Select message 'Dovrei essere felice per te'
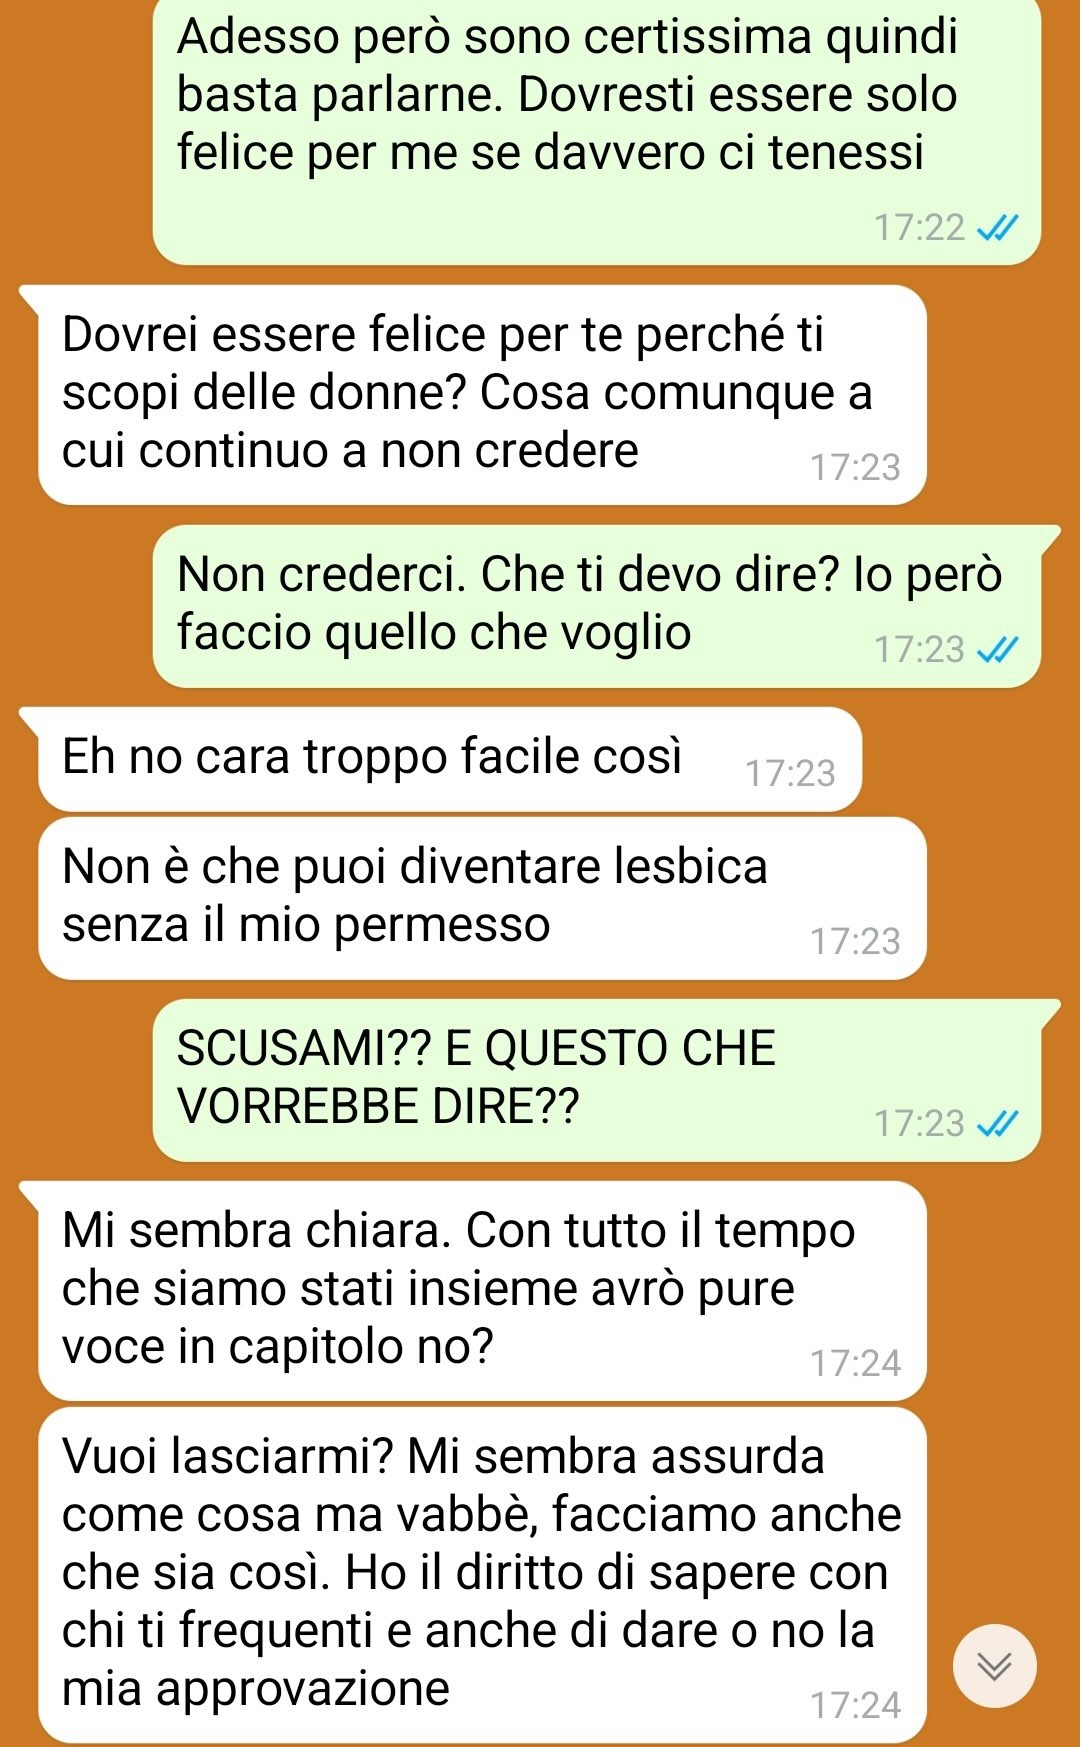Screen dimensions: 1080x1747 [482, 395]
